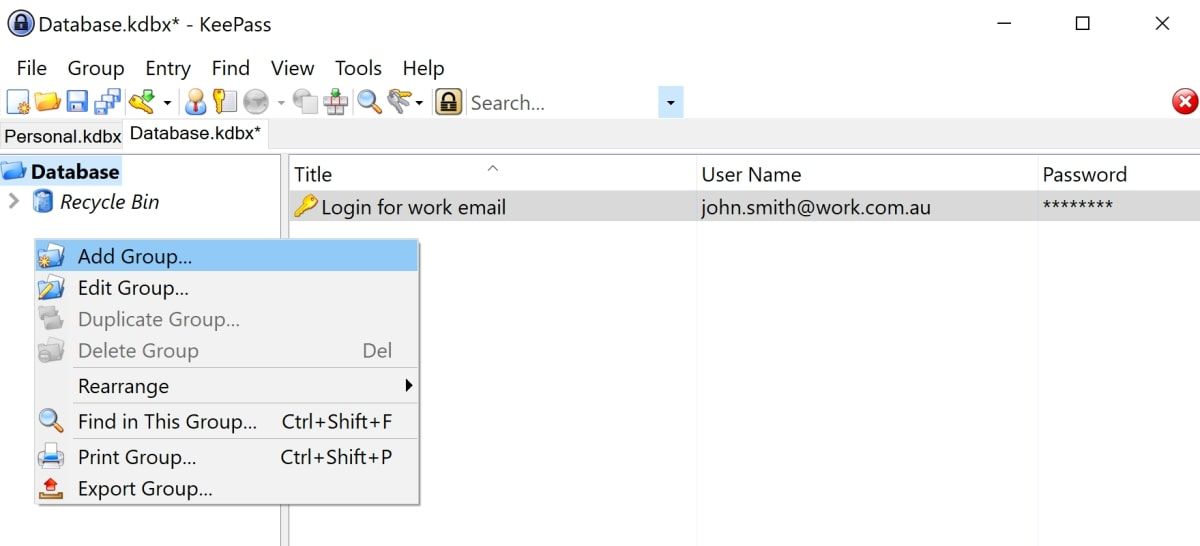Open the Rearrange submenu
This screenshot has height=546, width=1200.
[x=227, y=386]
